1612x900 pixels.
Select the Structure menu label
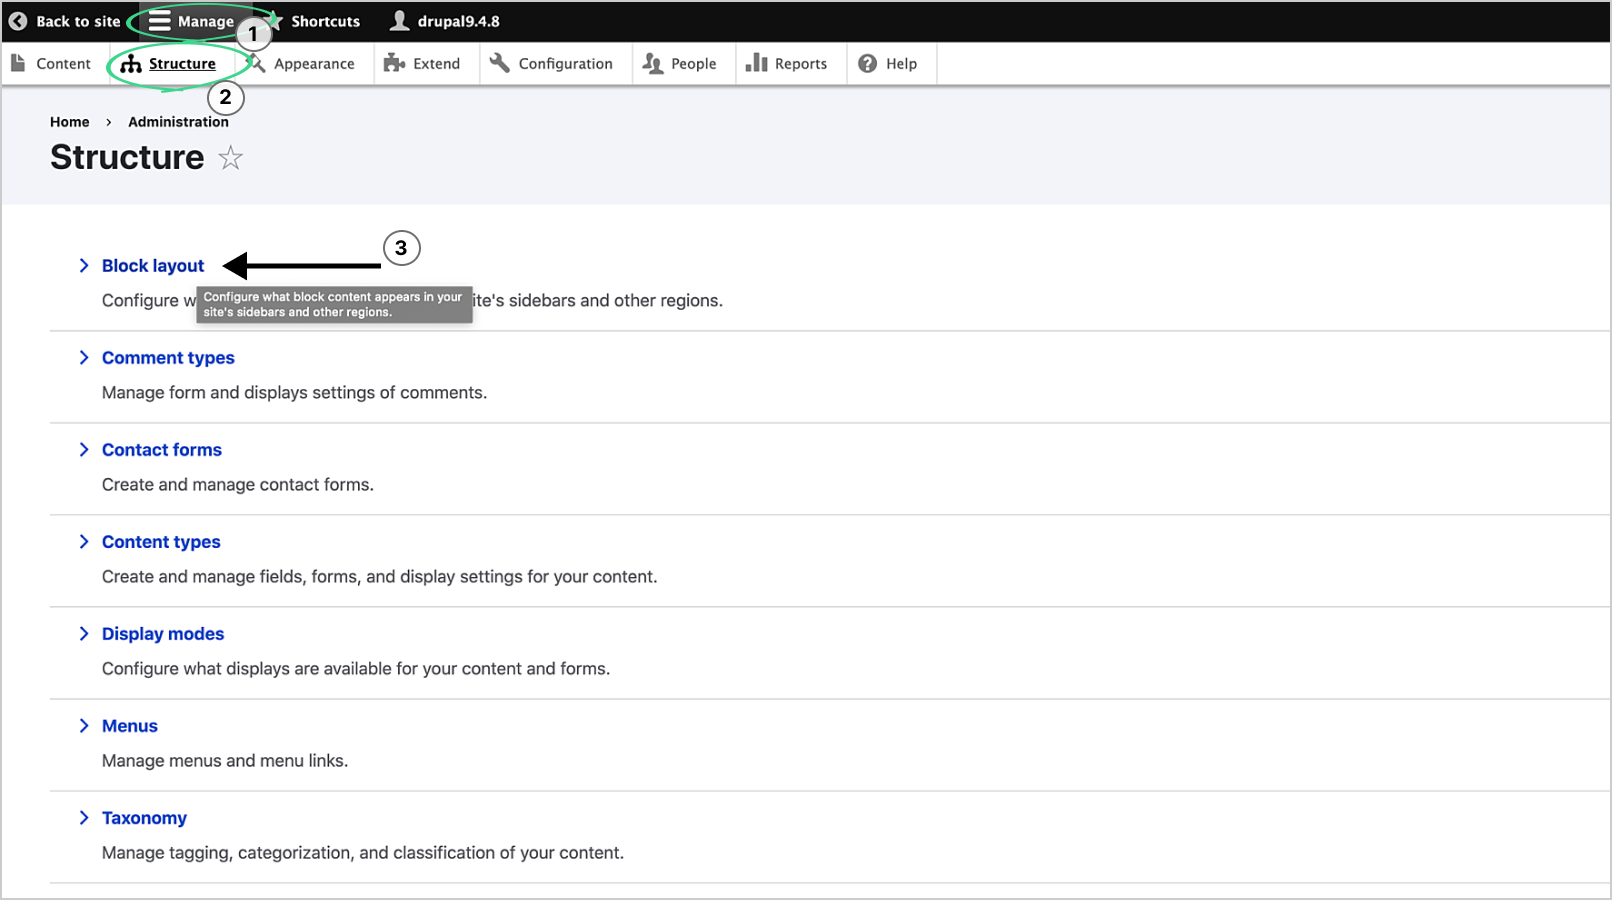pos(182,63)
